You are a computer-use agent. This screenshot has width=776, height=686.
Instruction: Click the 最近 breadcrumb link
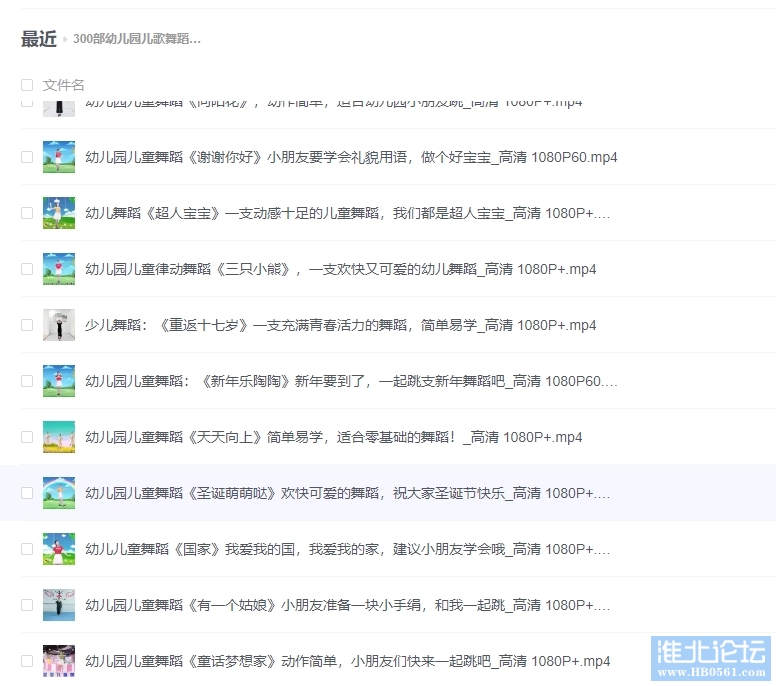[x=38, y=39]
